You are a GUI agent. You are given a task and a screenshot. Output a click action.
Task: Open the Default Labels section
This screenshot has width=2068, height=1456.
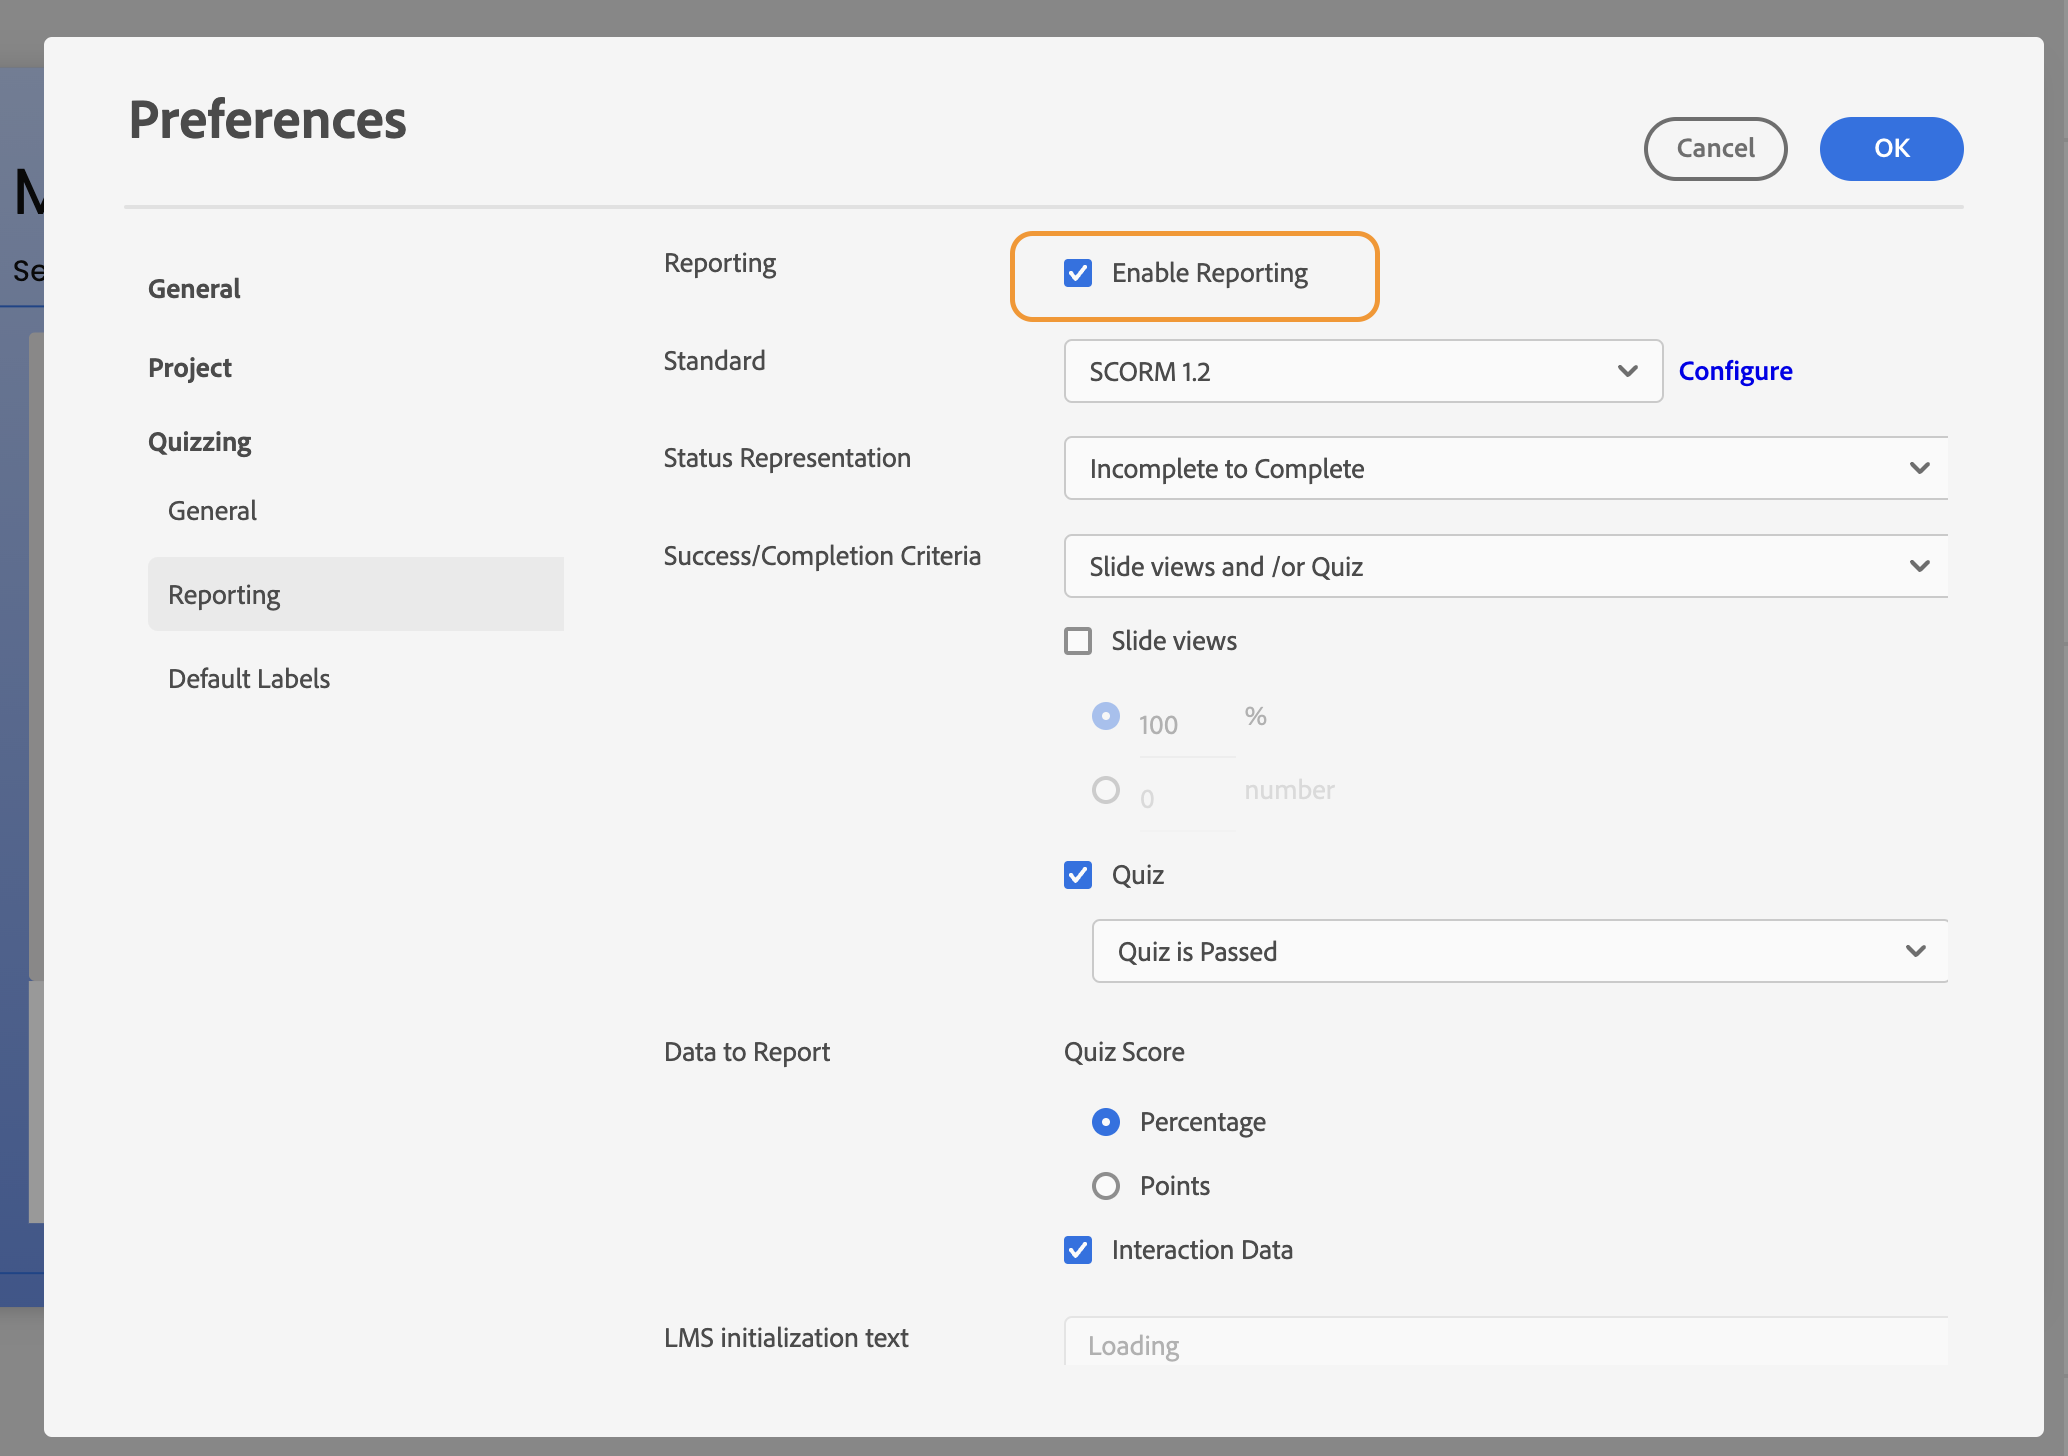(249, 679)
